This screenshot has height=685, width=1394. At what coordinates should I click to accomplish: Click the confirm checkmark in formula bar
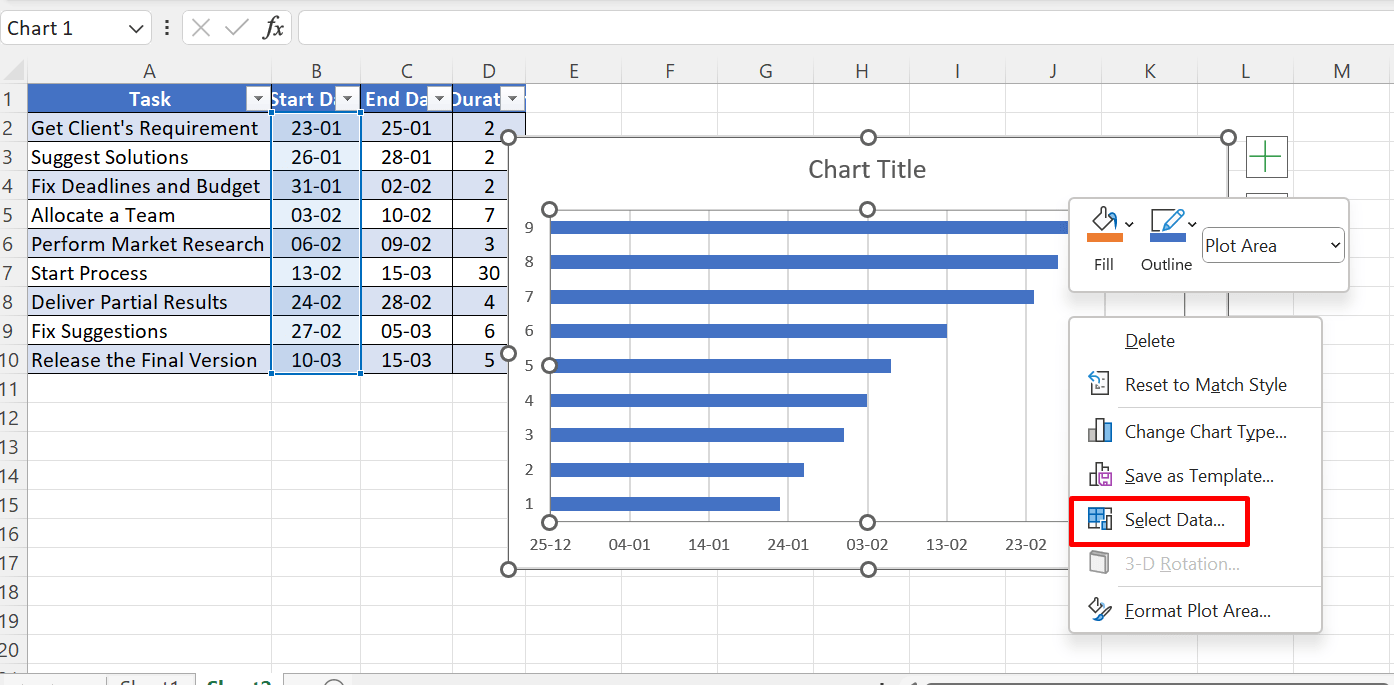(x=237, y=28)
